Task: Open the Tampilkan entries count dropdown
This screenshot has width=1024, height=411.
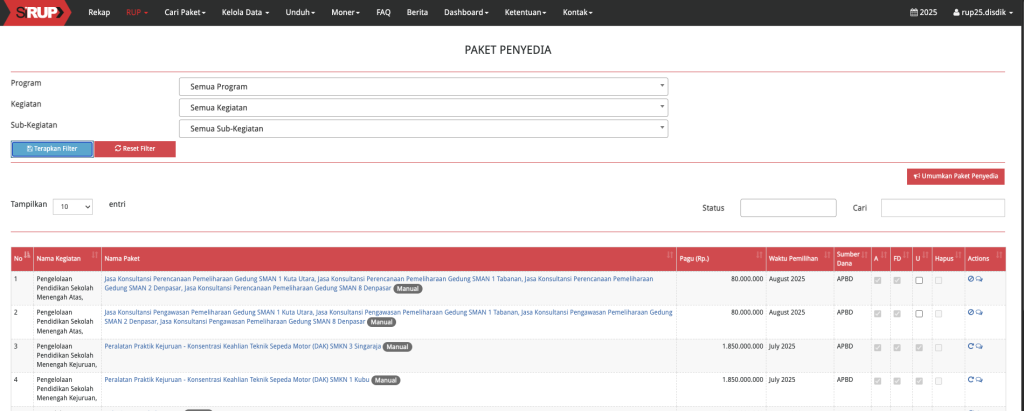Action: point(72,206)
